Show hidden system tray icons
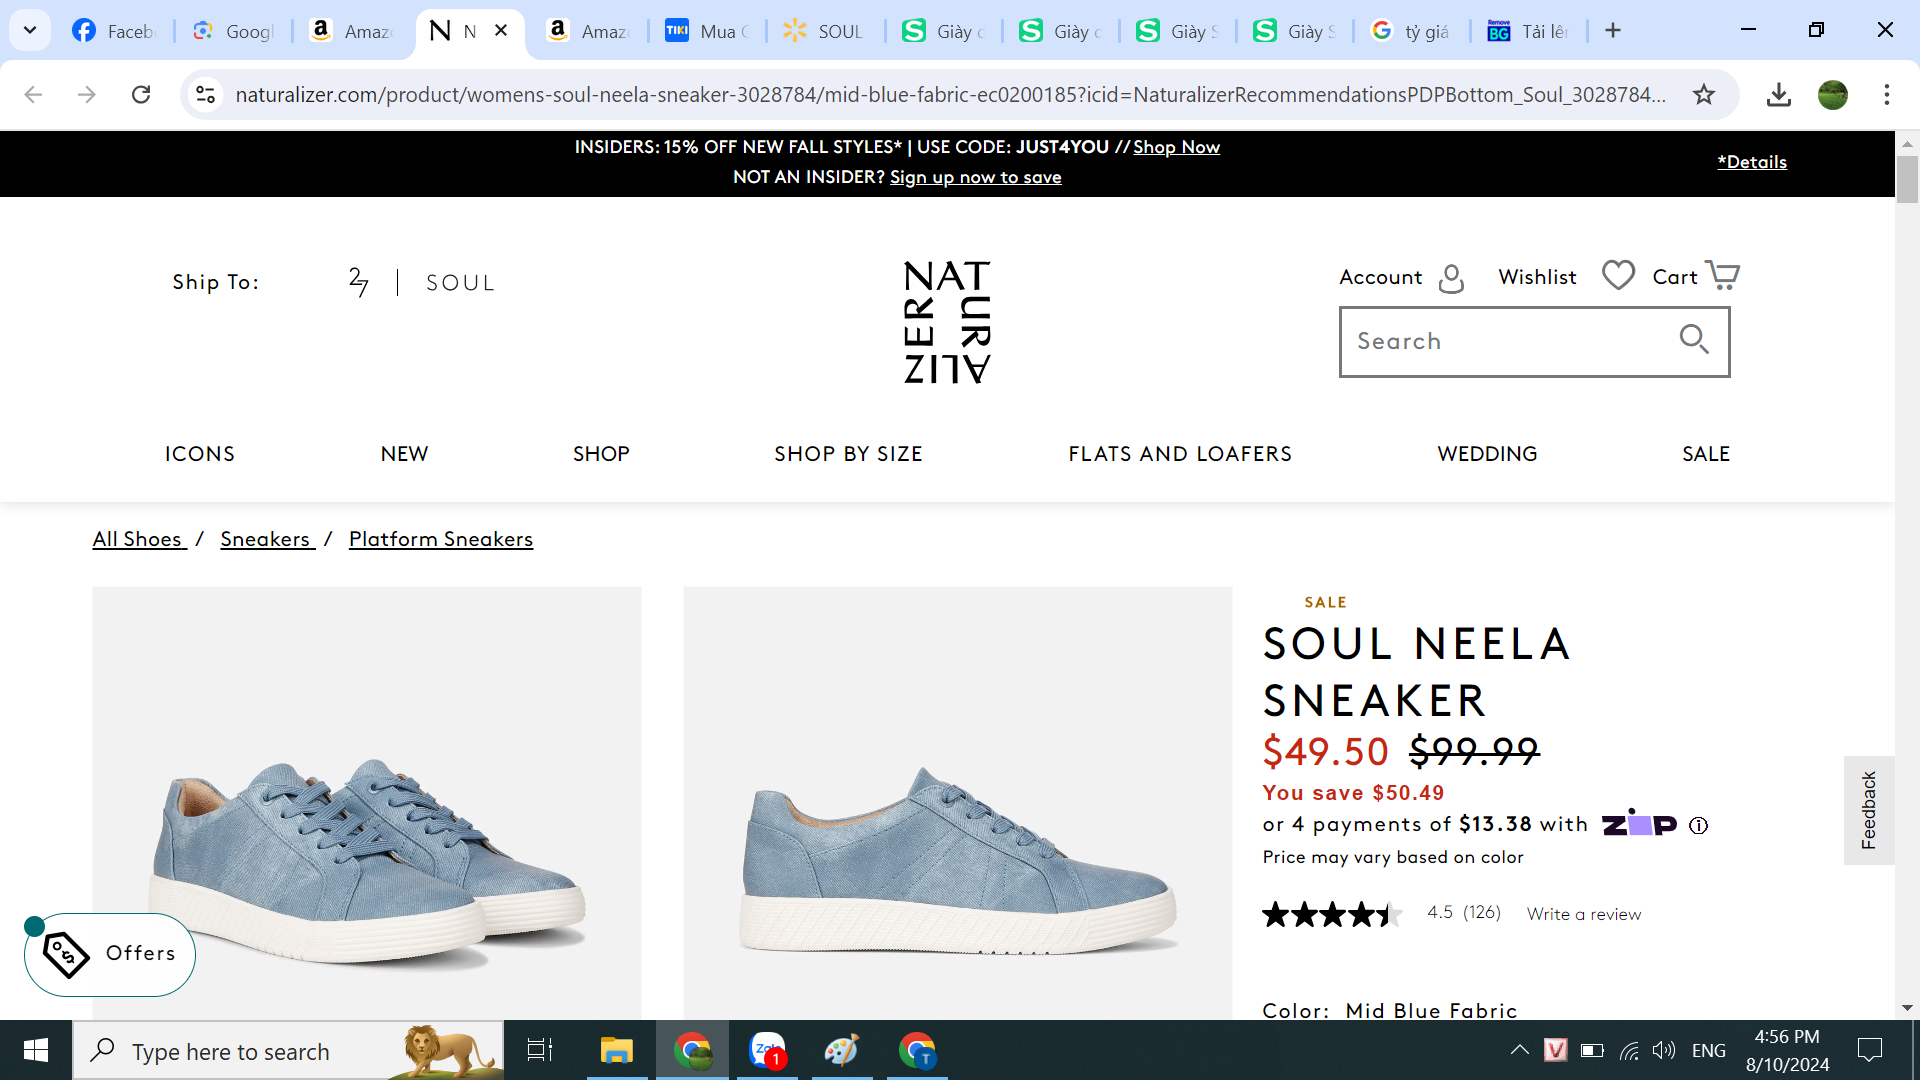 pyautogui.click(x=1519, y=1050)
